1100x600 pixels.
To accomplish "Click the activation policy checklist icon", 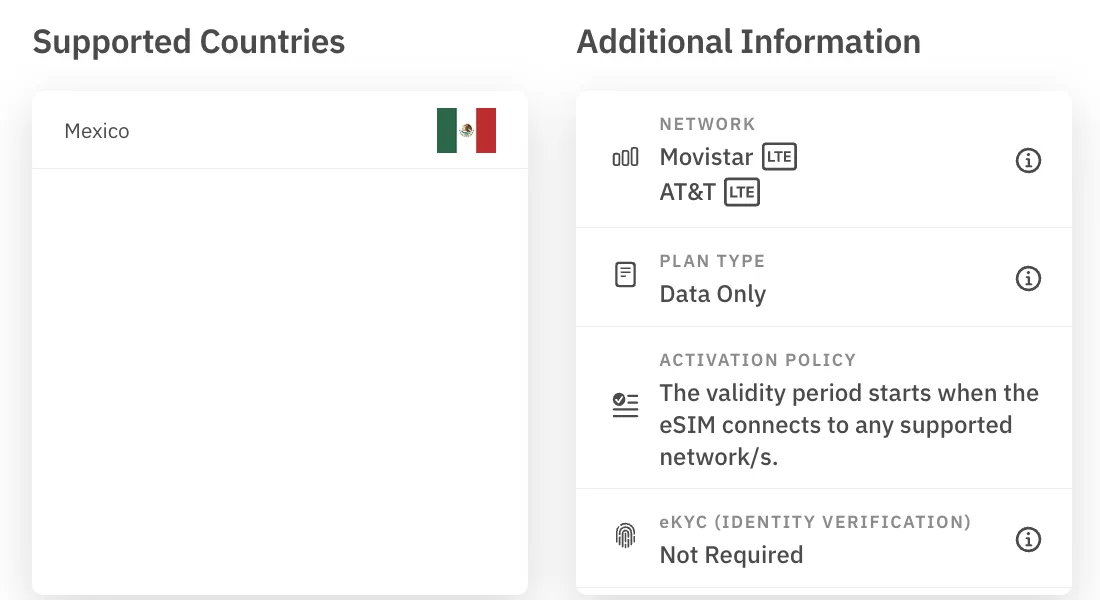I will pyautogui.click(x=625, y=405).
